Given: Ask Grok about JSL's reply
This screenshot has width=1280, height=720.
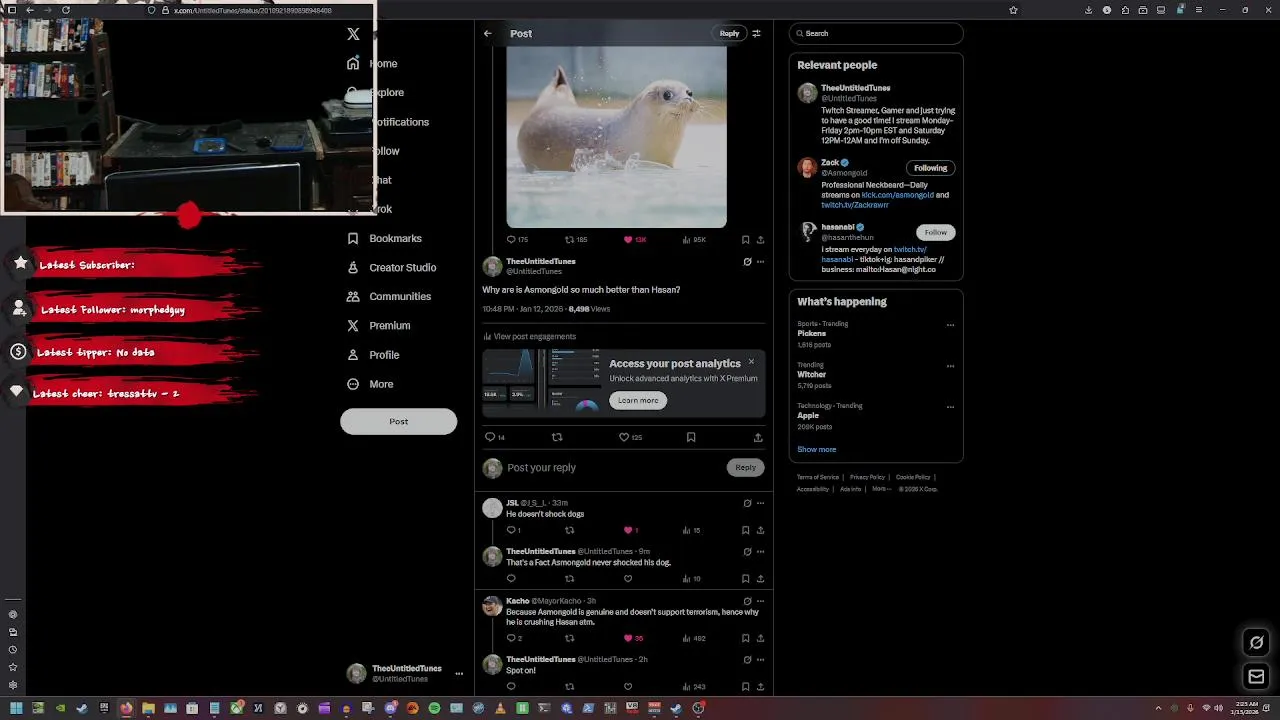Looking at the screenshot, I should click(x=747, y=503).
